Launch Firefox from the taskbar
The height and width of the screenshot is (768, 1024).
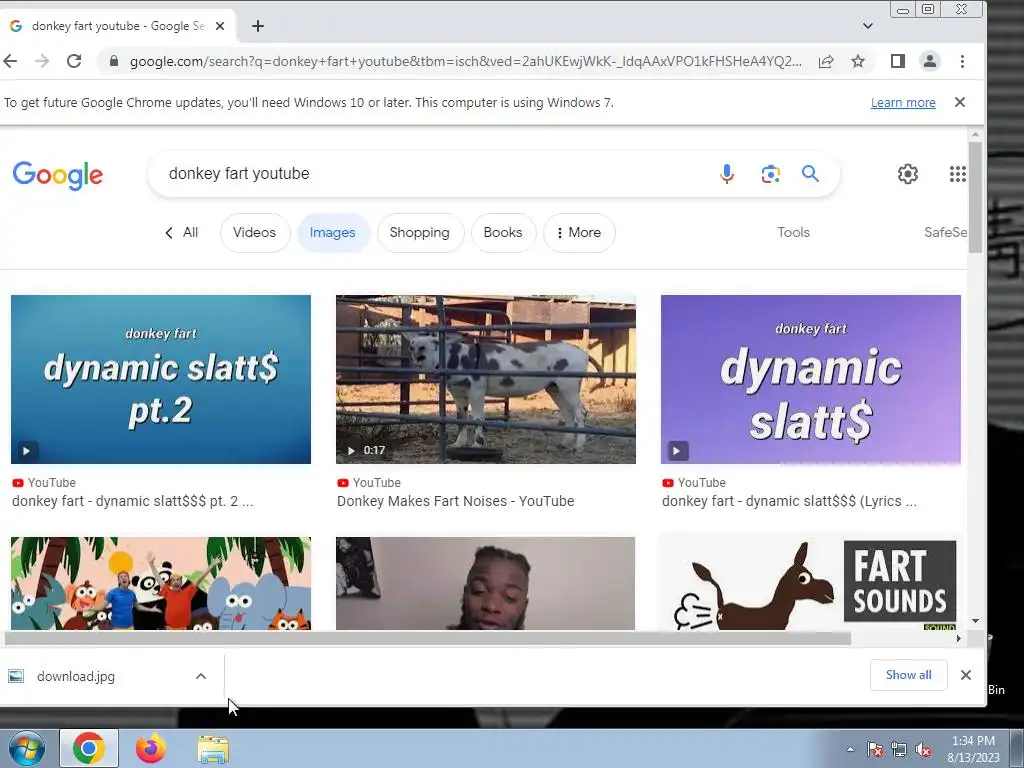point(151,748)
